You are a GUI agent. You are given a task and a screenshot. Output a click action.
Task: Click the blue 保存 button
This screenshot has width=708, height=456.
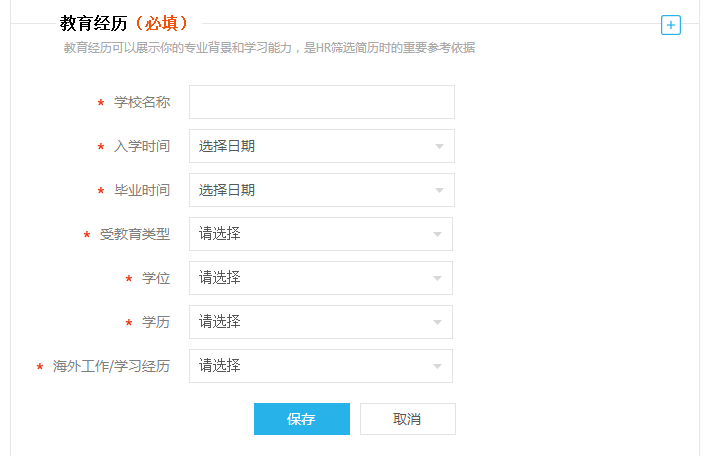(302, 419)
